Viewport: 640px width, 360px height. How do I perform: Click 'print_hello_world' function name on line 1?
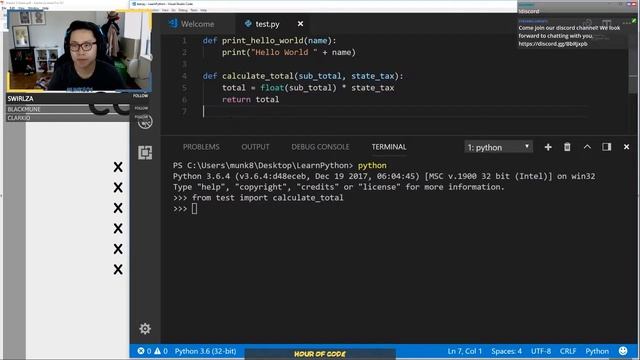pyautogui.click(x=263, y=40)
